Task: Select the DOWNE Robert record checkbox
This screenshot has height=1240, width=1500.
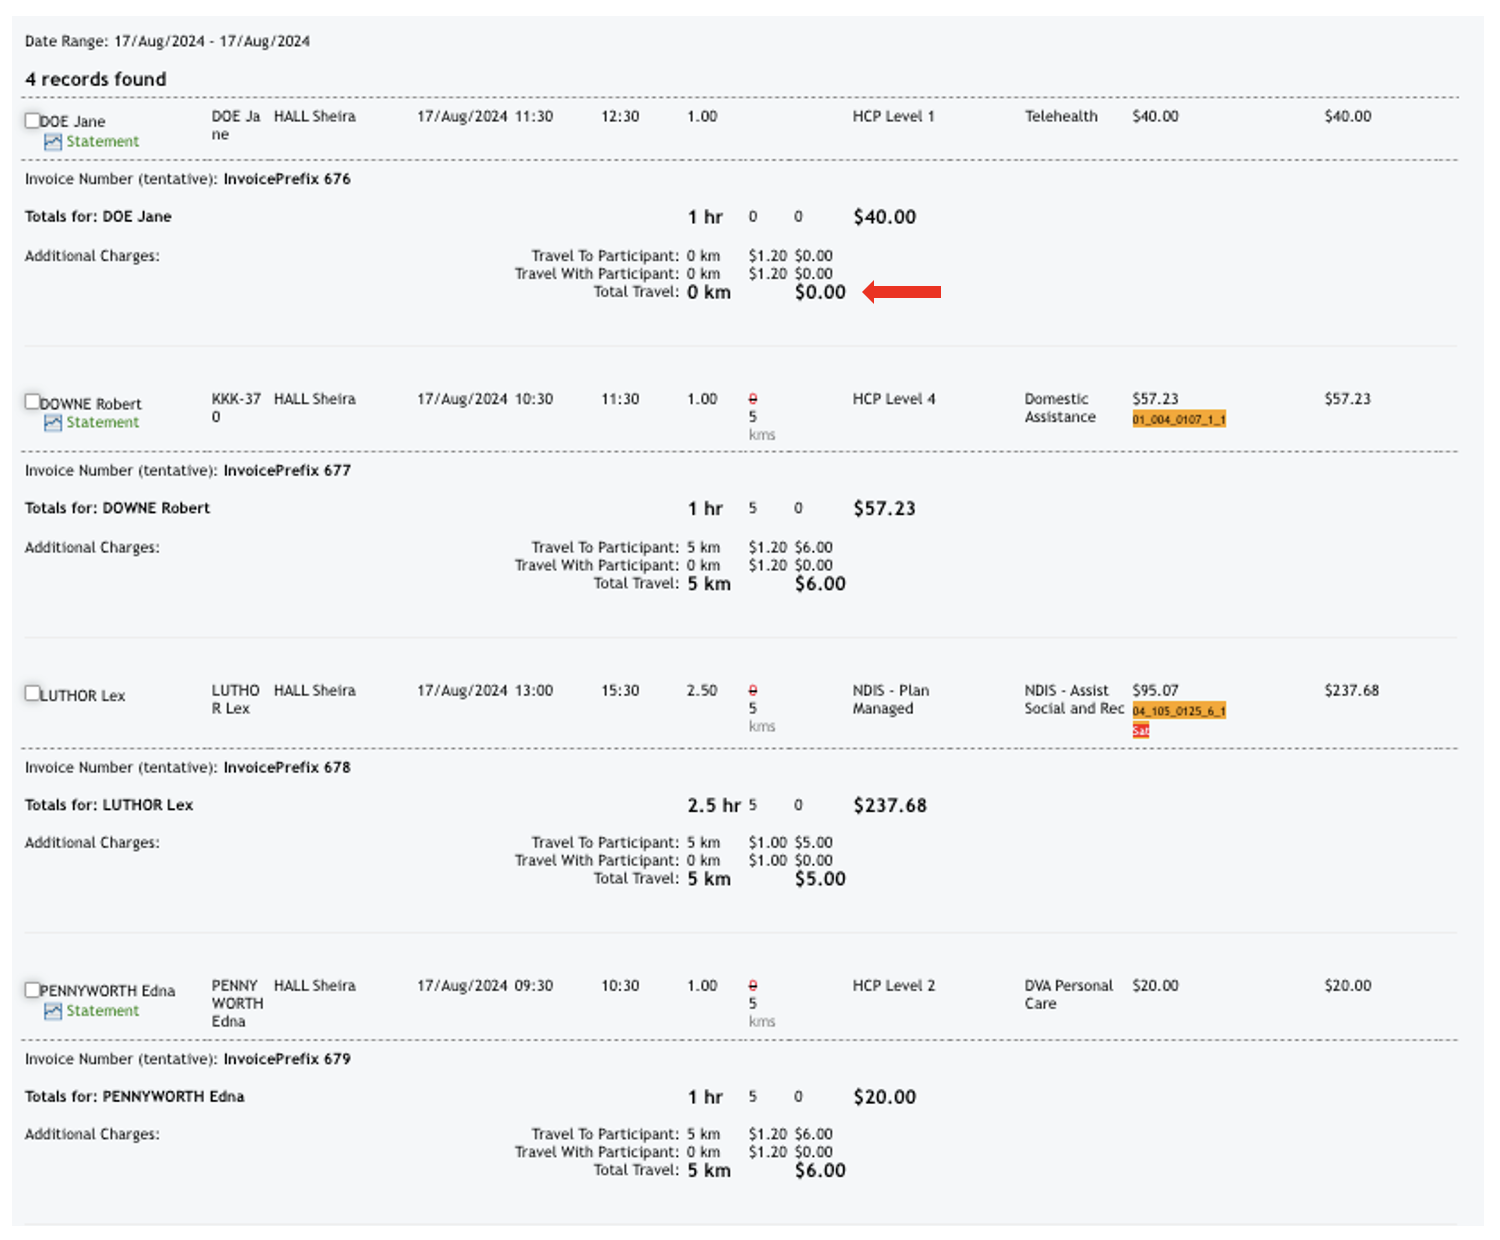Action: tap(32, 402)
